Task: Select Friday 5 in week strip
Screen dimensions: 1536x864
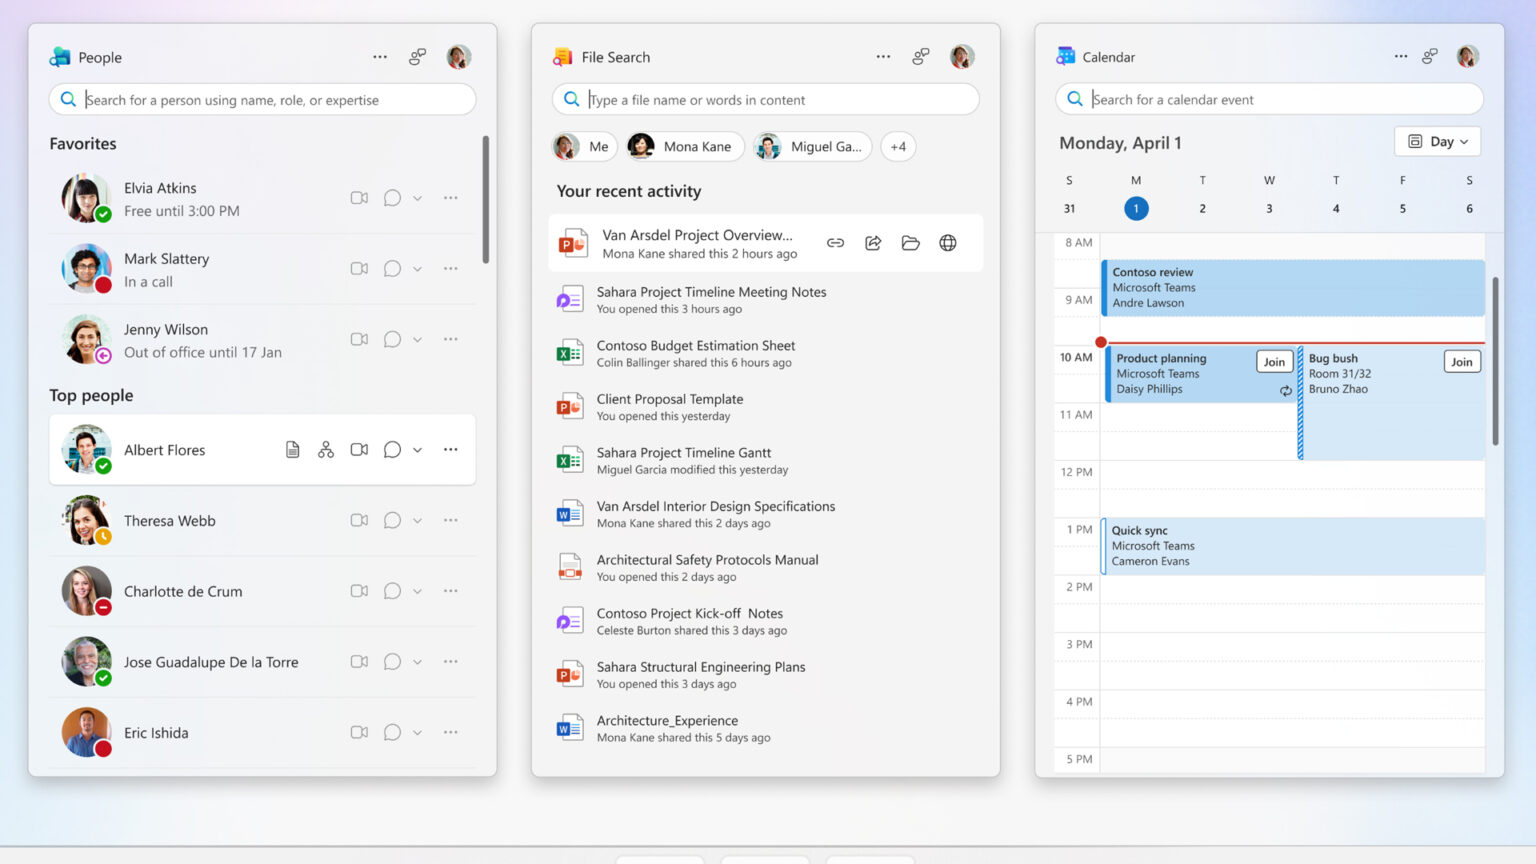Action: point(1402,208)
